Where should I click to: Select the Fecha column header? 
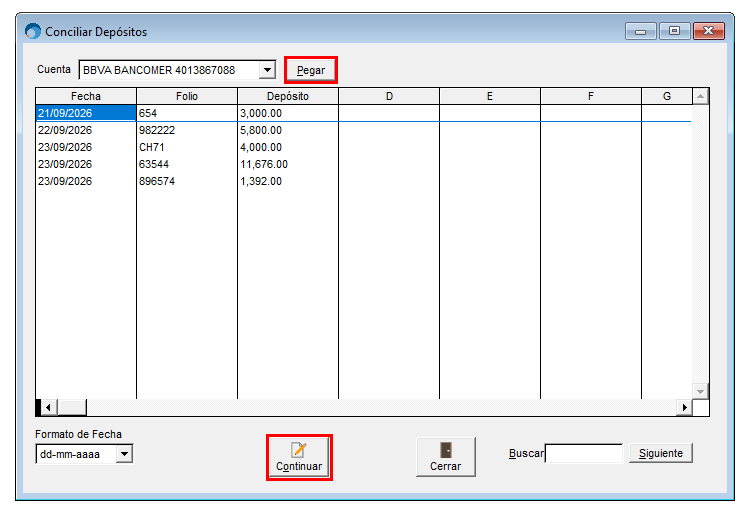tap(86, 96)
